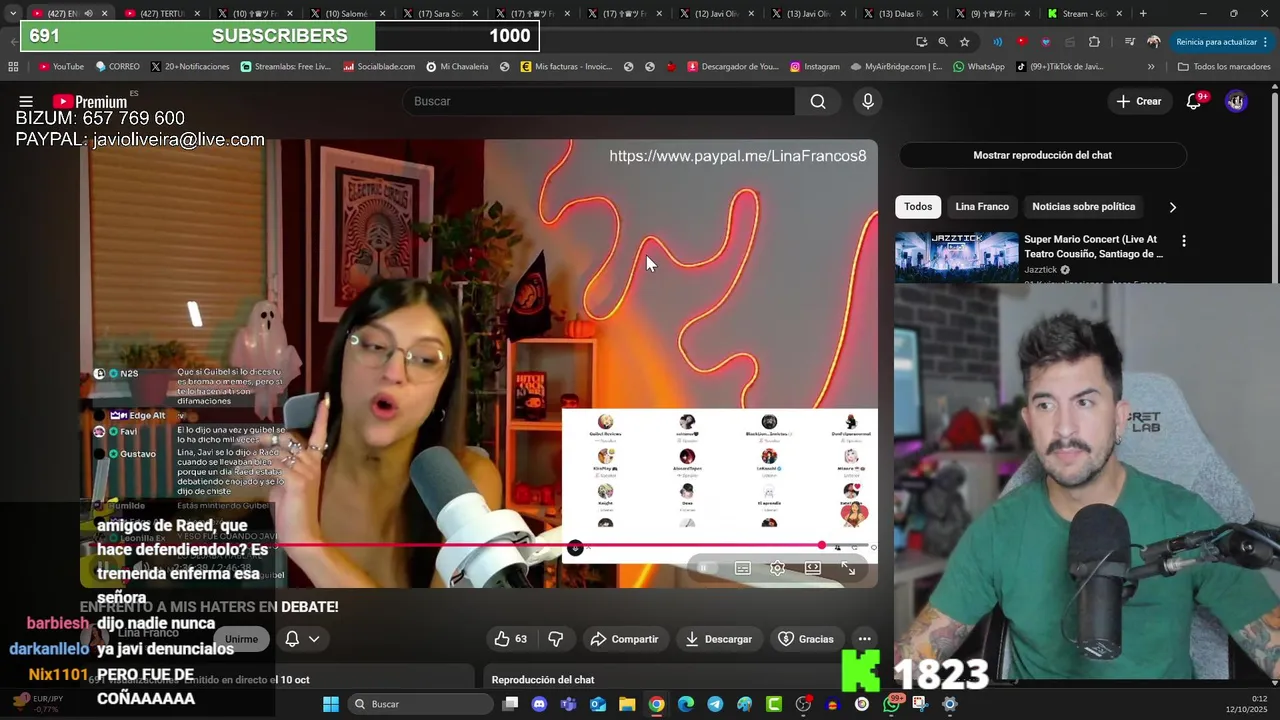This screenshot has height=720, width=1280.
Task: Open Descargador de You... bookmark
Action: (x=733, y=67)
